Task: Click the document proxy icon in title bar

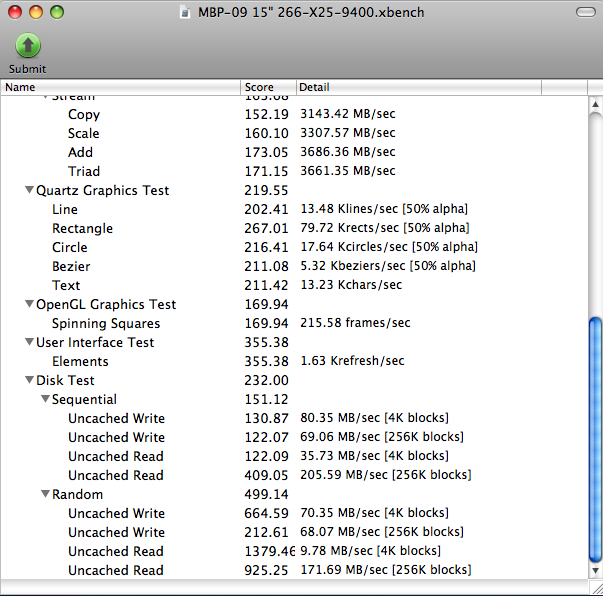Action: [x=185, y=13]
